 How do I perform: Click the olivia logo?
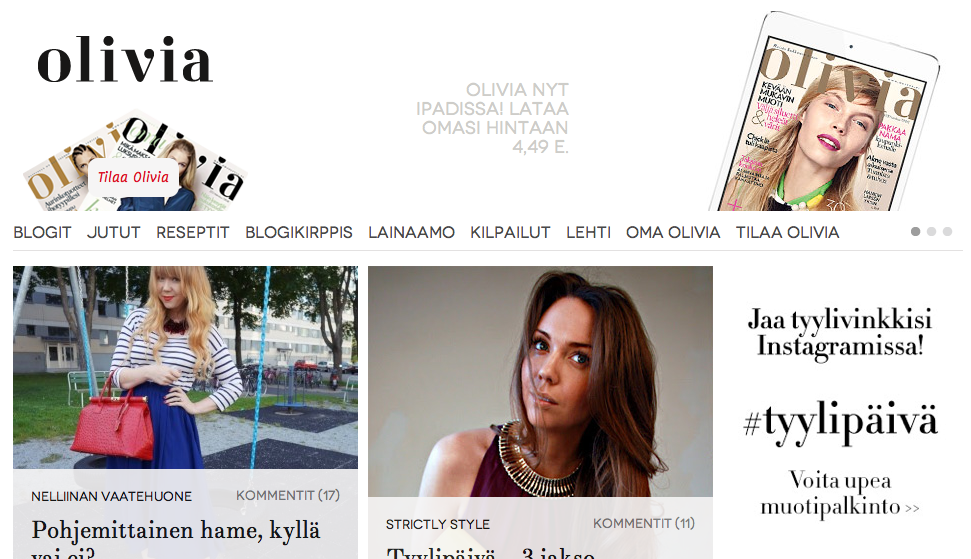point(125,59)
